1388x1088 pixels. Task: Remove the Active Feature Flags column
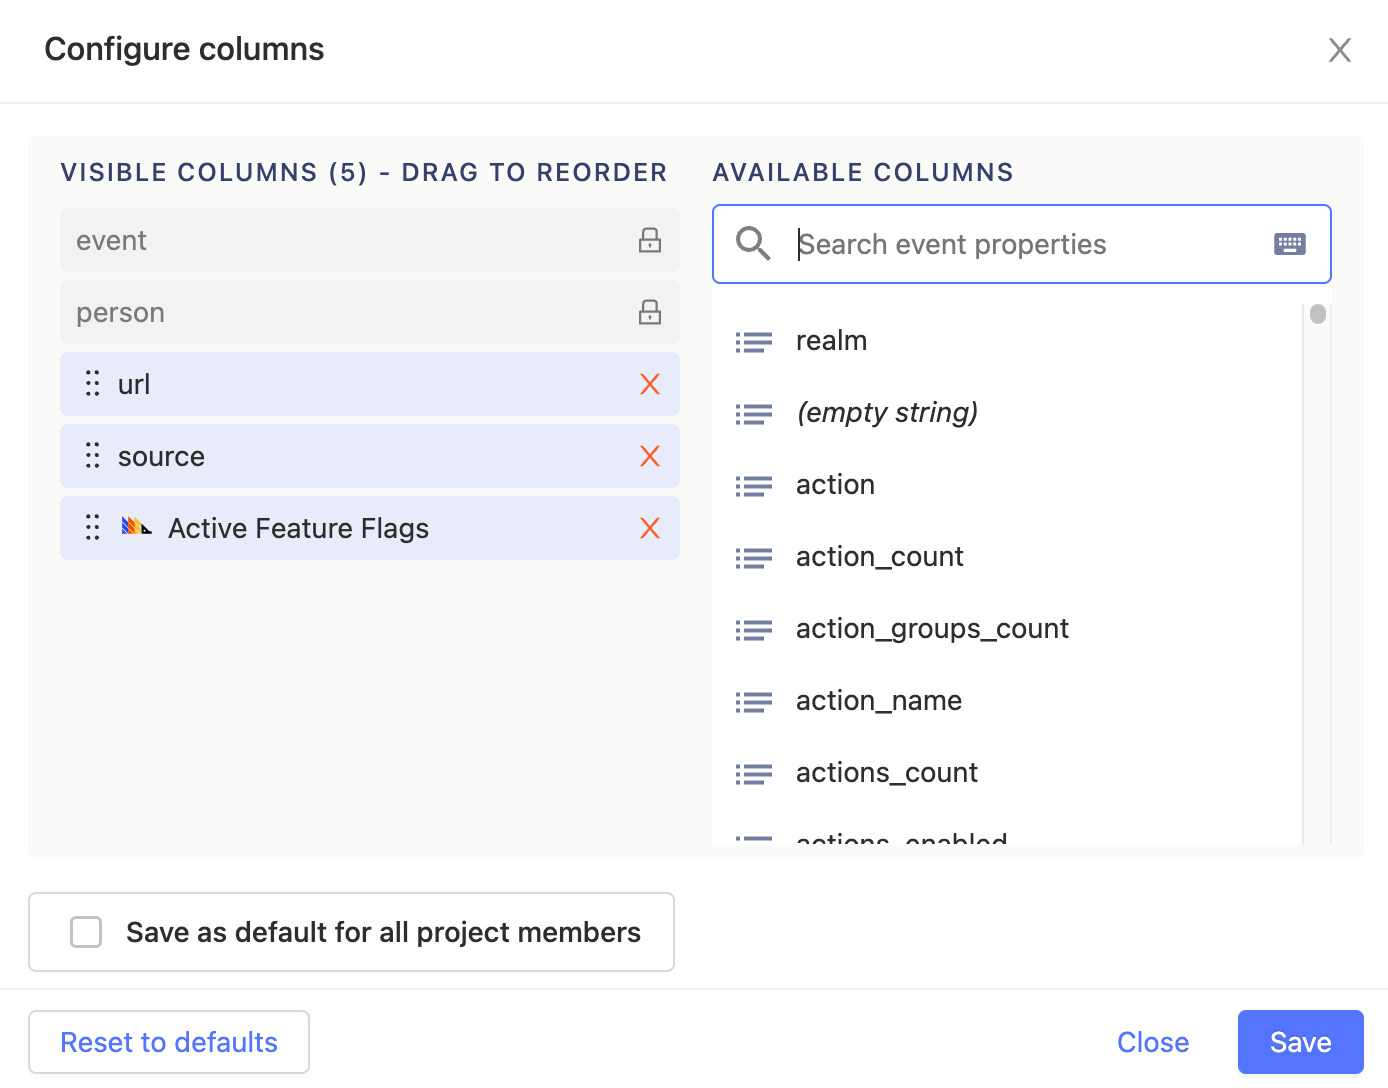click(x=650, y=528)
